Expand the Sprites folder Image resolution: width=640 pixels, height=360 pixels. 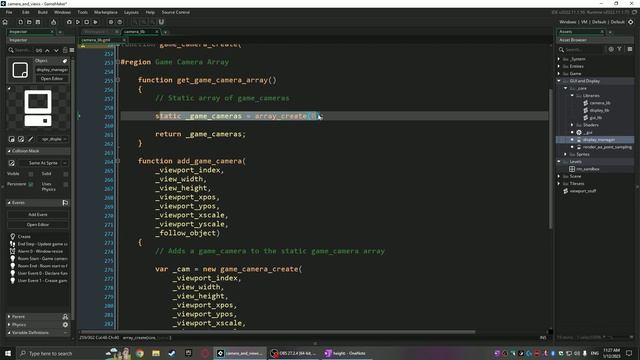(566, 155)
